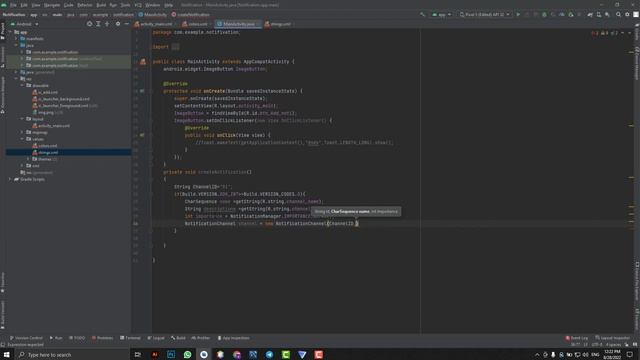Open Photoshop from the taskbar
The height and width of the screenshot is (360, 640).
171,354
